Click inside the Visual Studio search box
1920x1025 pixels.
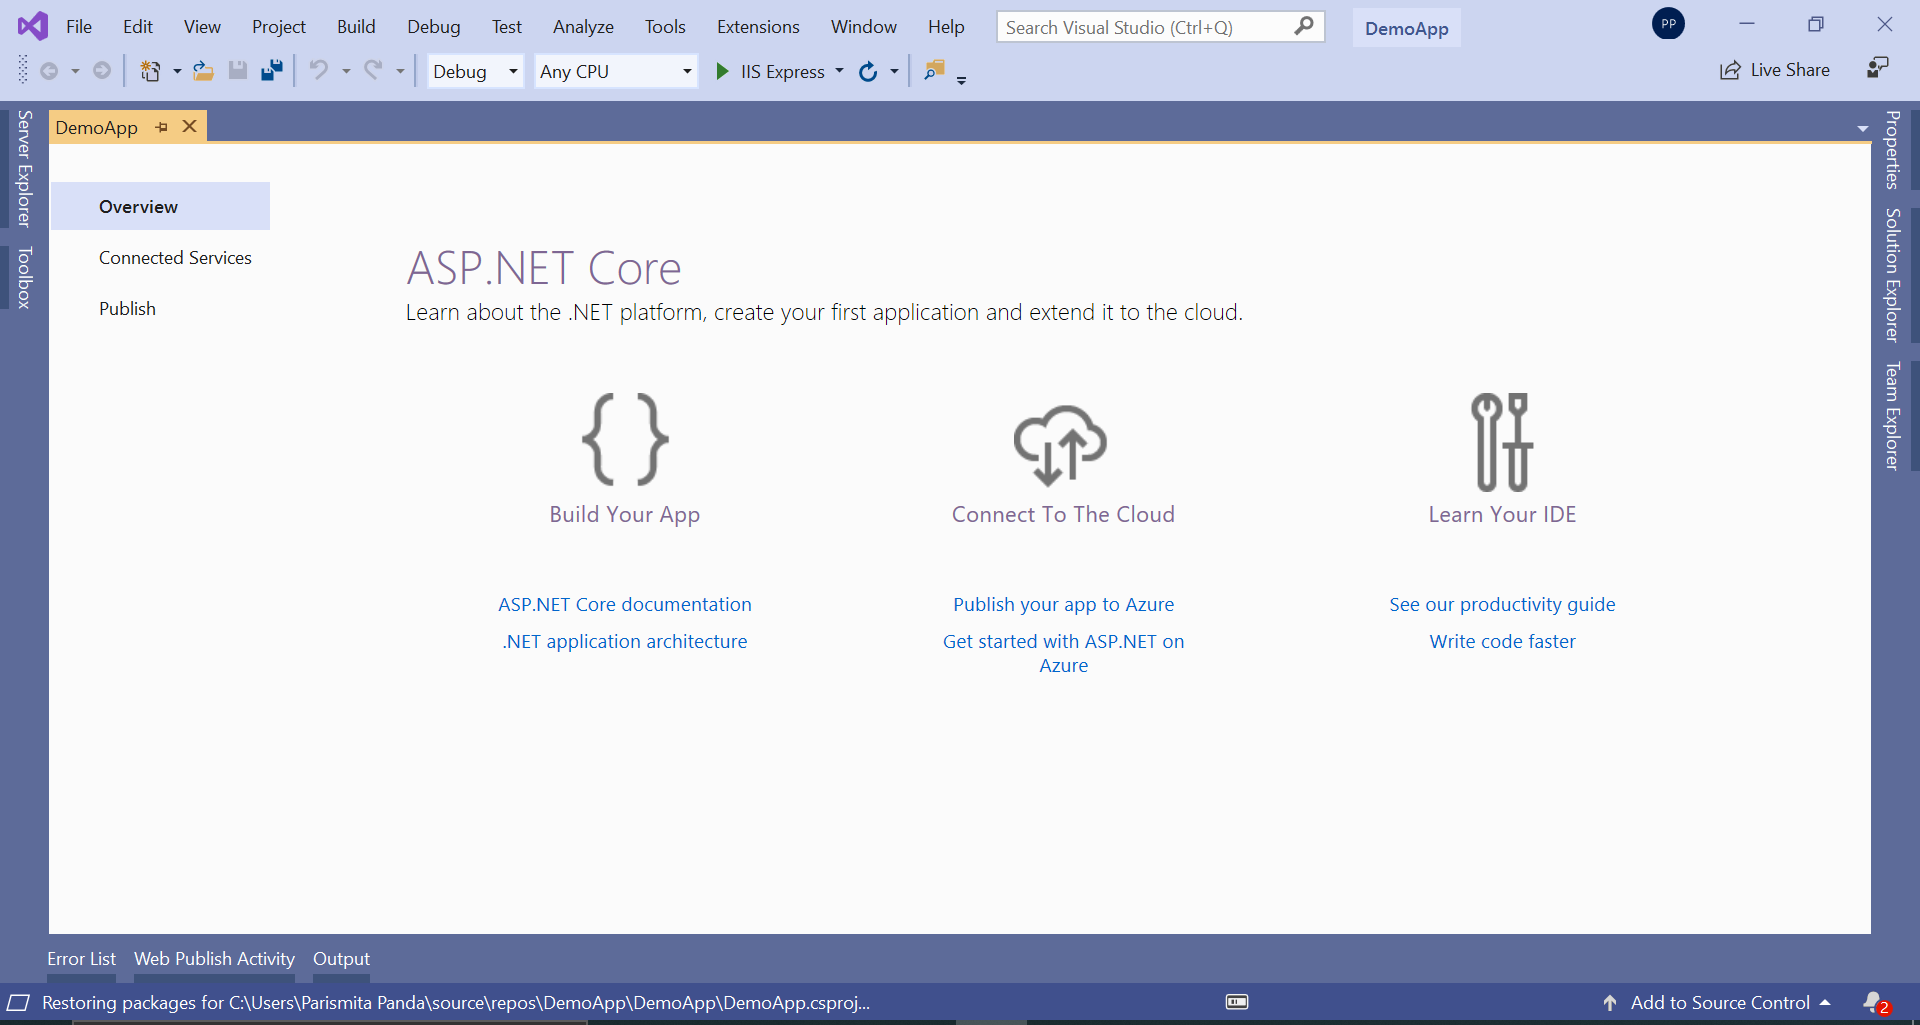point(1140,27)
